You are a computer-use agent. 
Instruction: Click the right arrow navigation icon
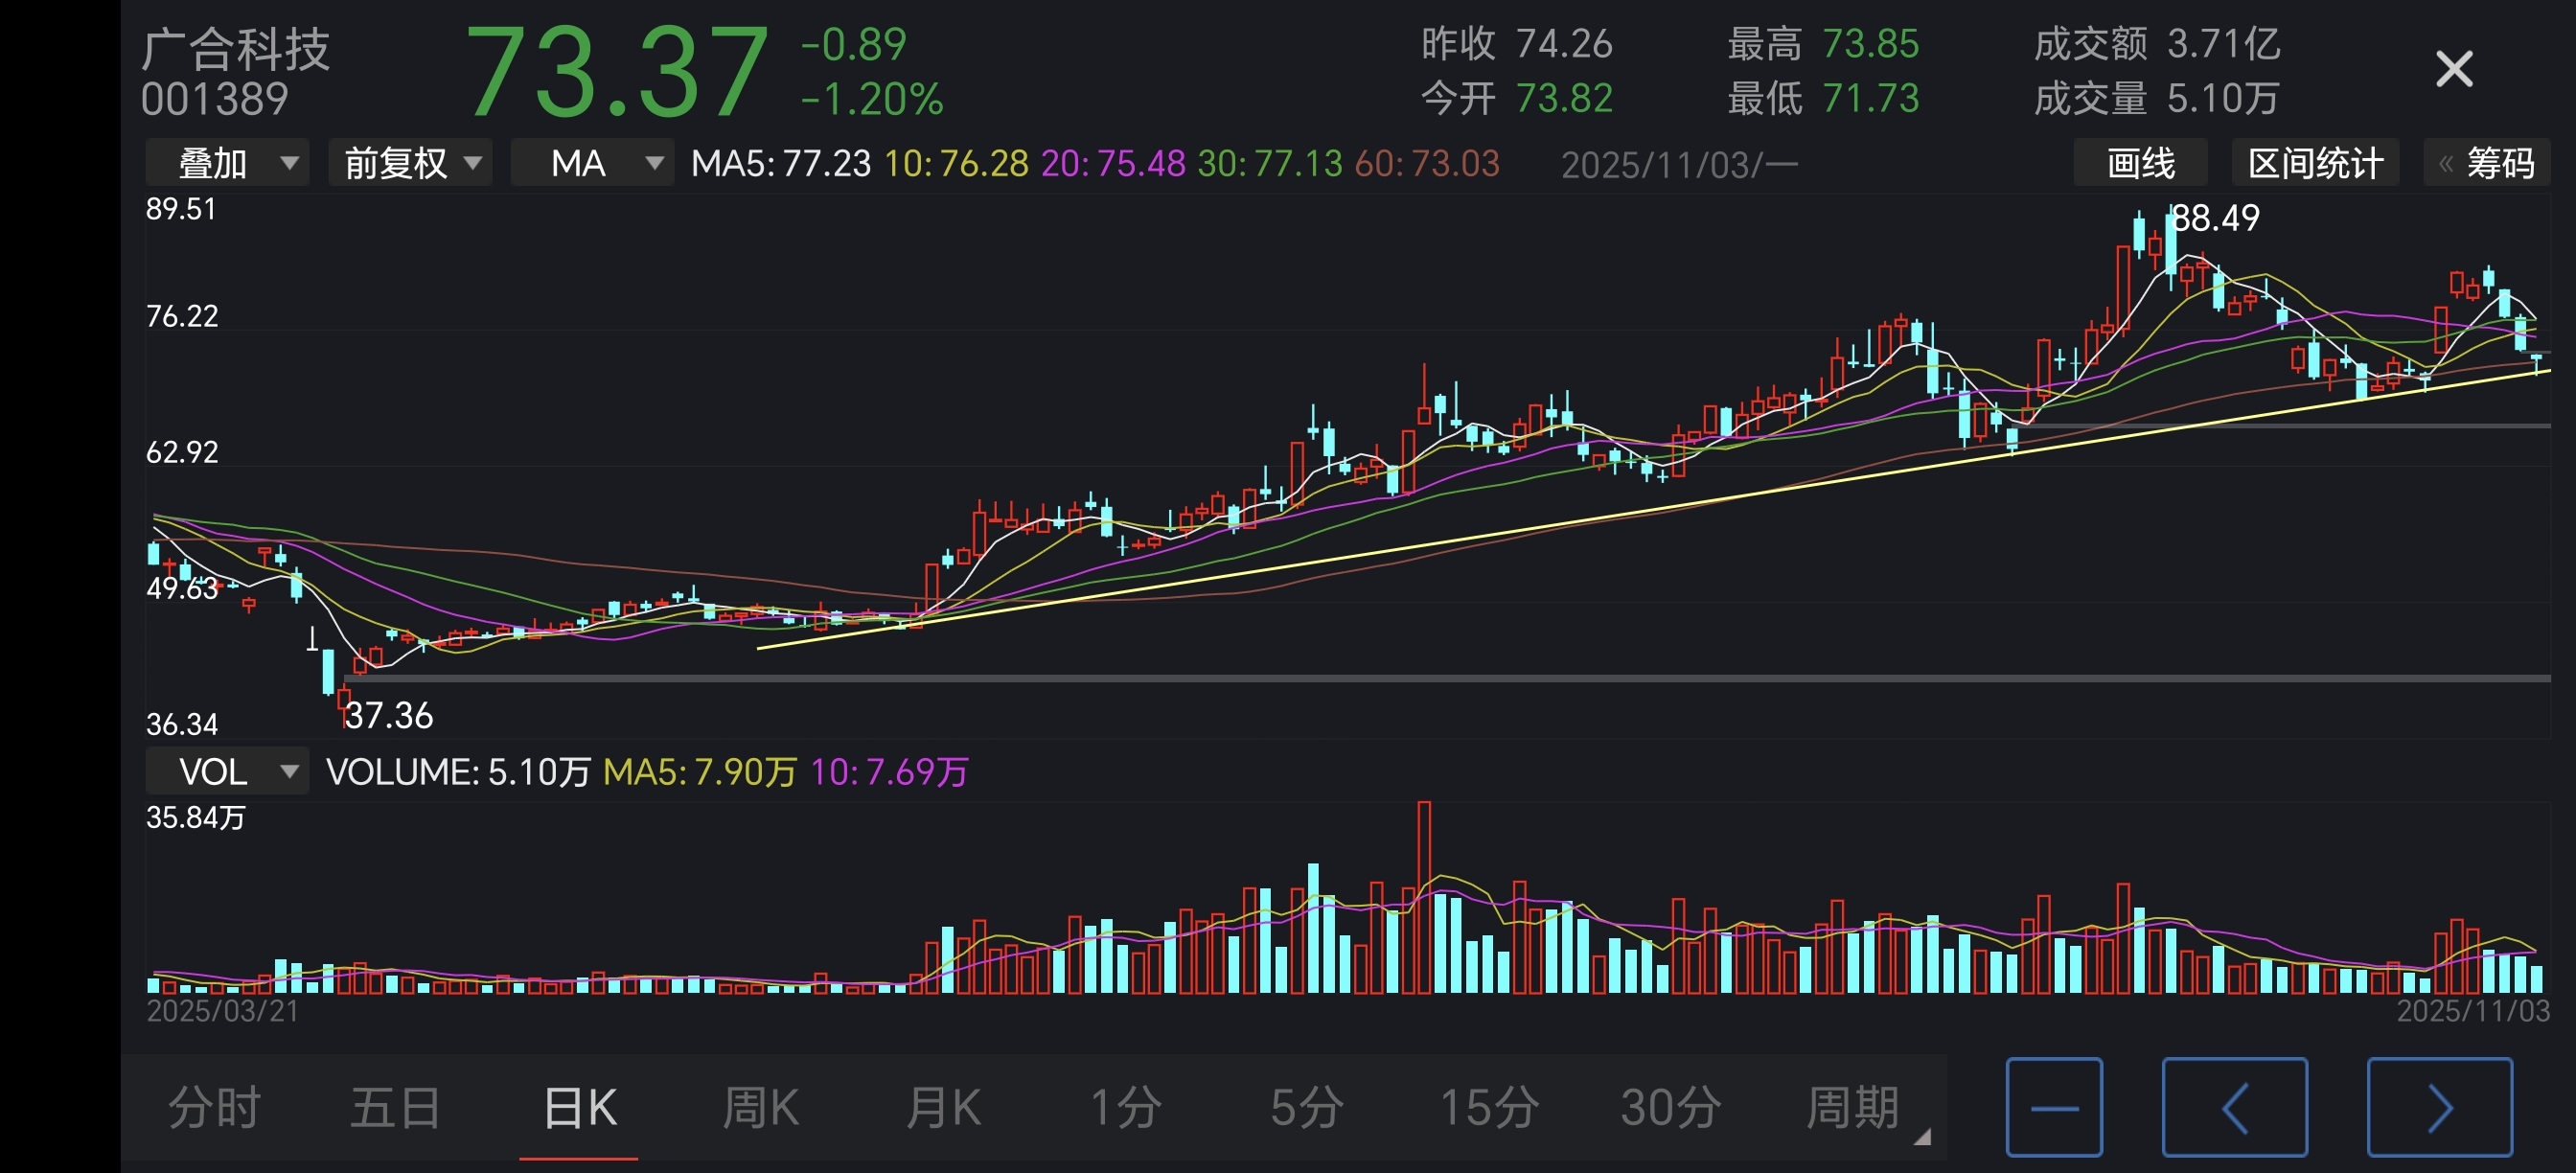(2439, 1107)
